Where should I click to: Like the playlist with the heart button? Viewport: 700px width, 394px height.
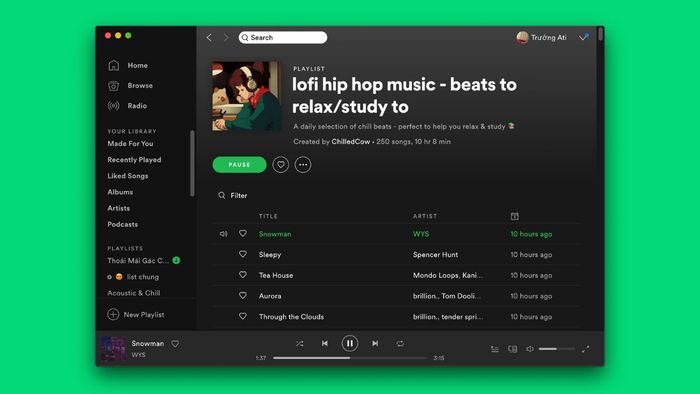pos(280,165)
